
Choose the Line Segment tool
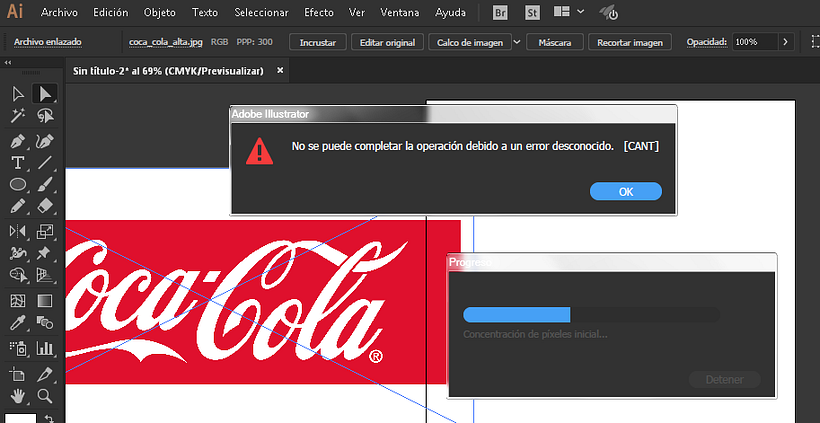45,163
